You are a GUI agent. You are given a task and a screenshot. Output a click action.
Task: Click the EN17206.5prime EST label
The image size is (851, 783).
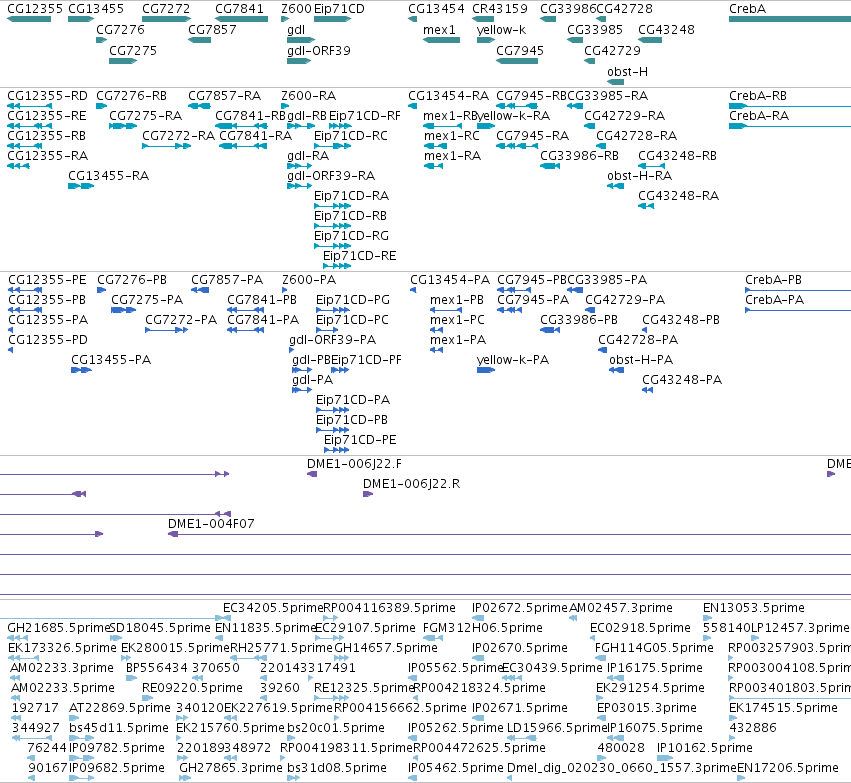pyautogui.click(x=788, y=768)
